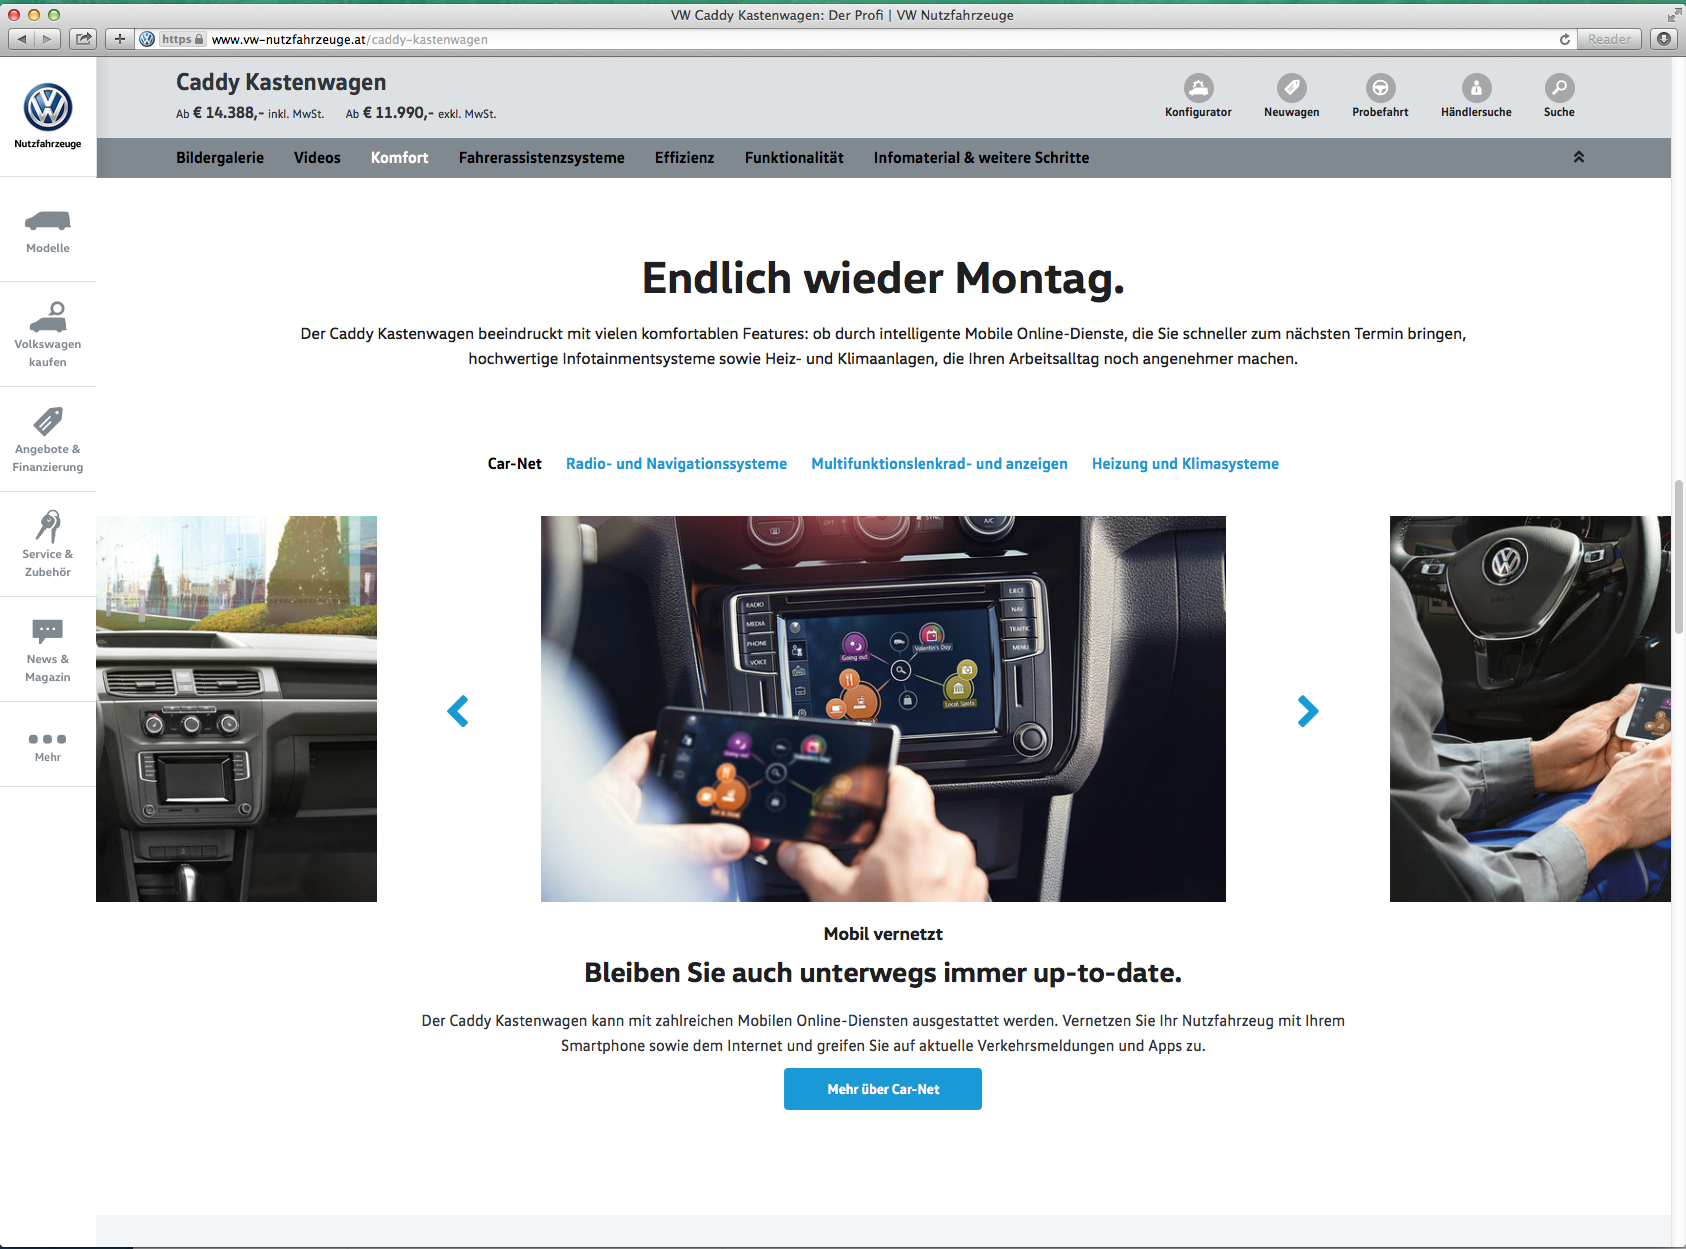This screenshot has width=1686, height=1249.
Task: Show previous carousel slide with left arrow
Action: coord(458,711)
